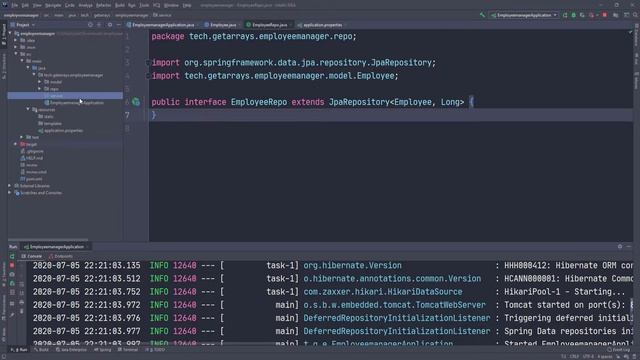Screen dimensions: 640x360
Task: Open the View menu
Action: pos(37,5)
